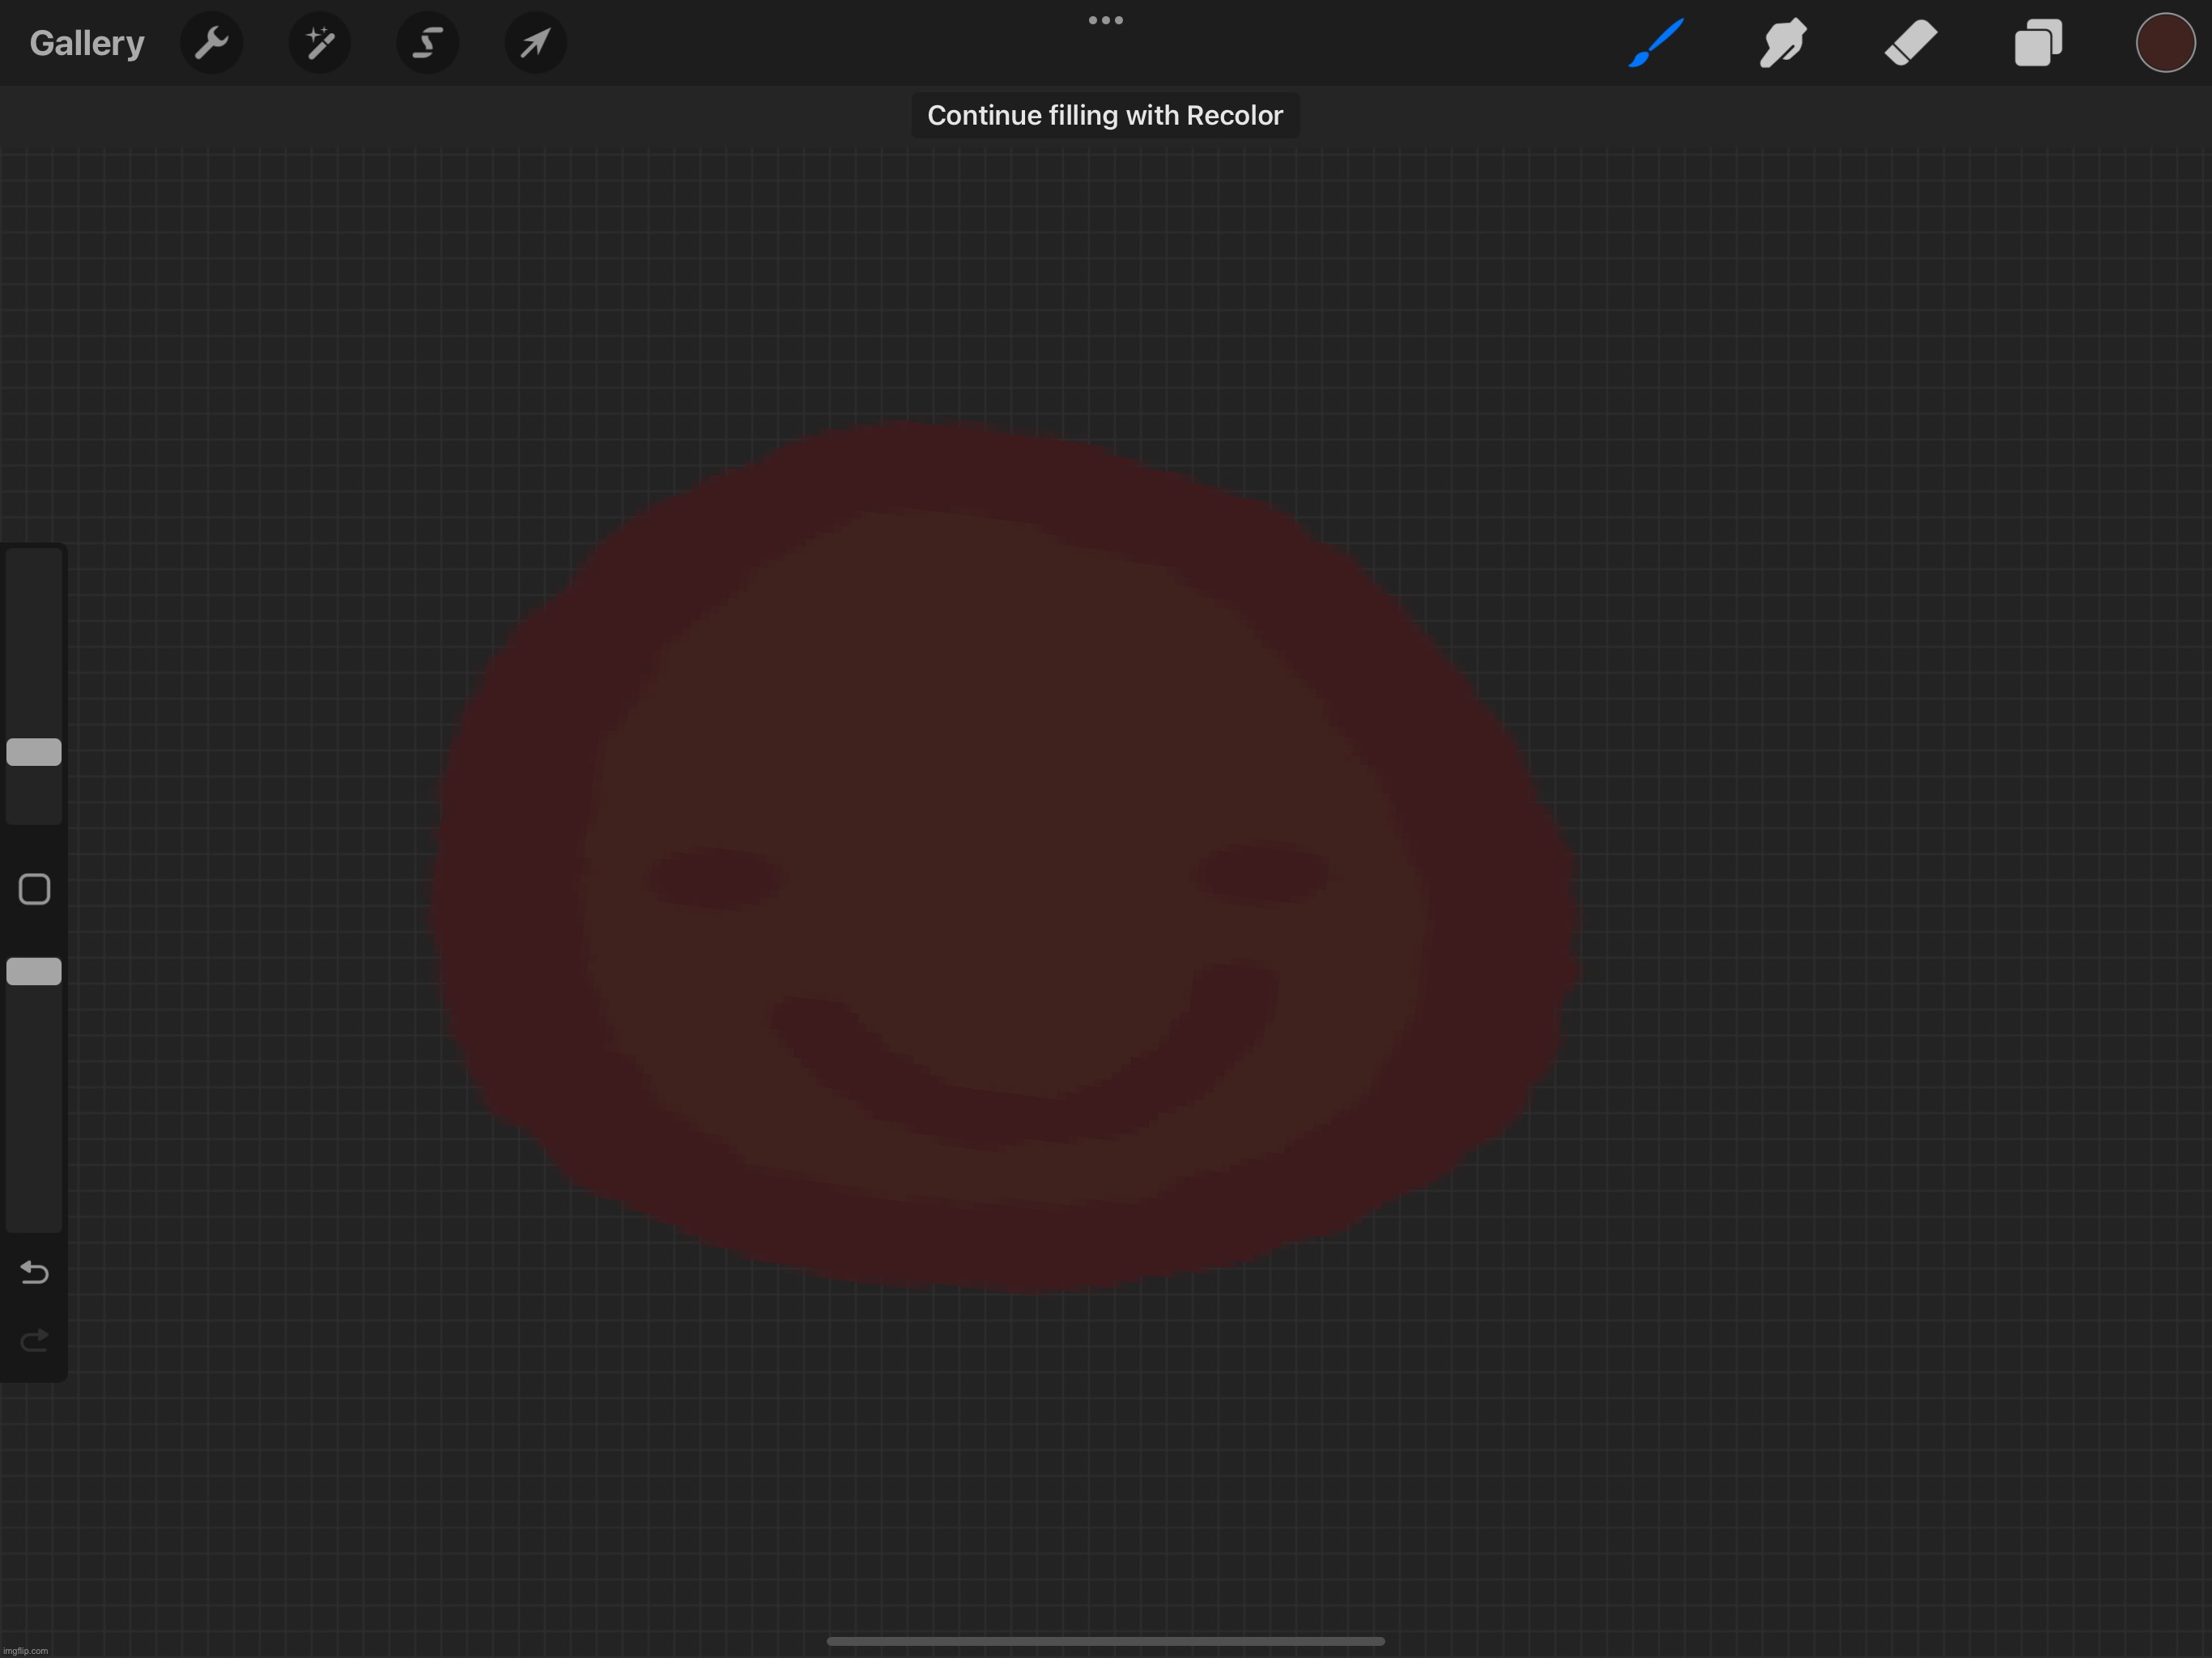The height and width of the screenshot is (1658, 2212).
Task: Select the Smudge tool
Action: click(x=1783, y=43)
